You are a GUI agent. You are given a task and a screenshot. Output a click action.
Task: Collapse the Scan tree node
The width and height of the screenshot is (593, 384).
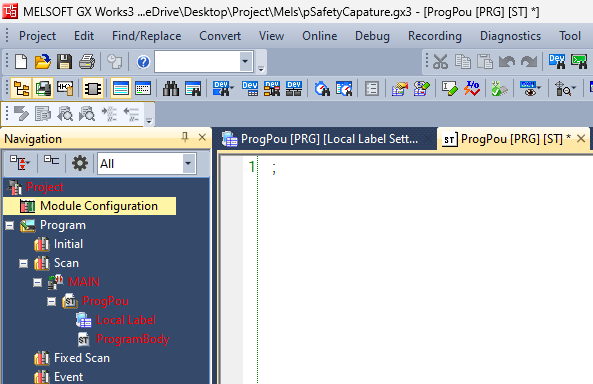[x=23, y=263]
